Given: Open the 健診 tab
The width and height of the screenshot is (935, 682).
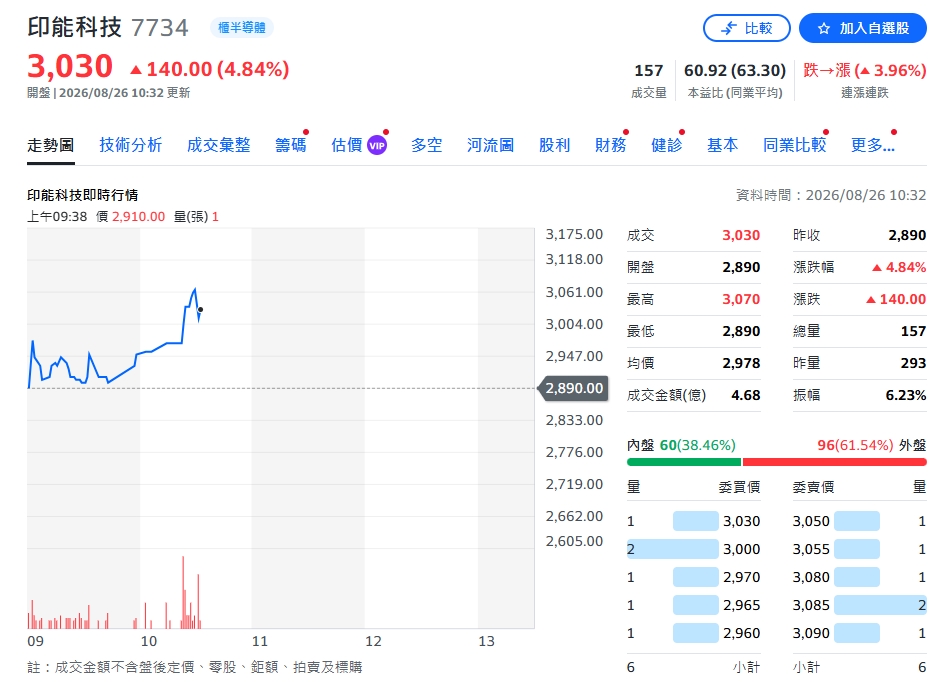Looking at the screenshot, I should click(x=667, y=145).
